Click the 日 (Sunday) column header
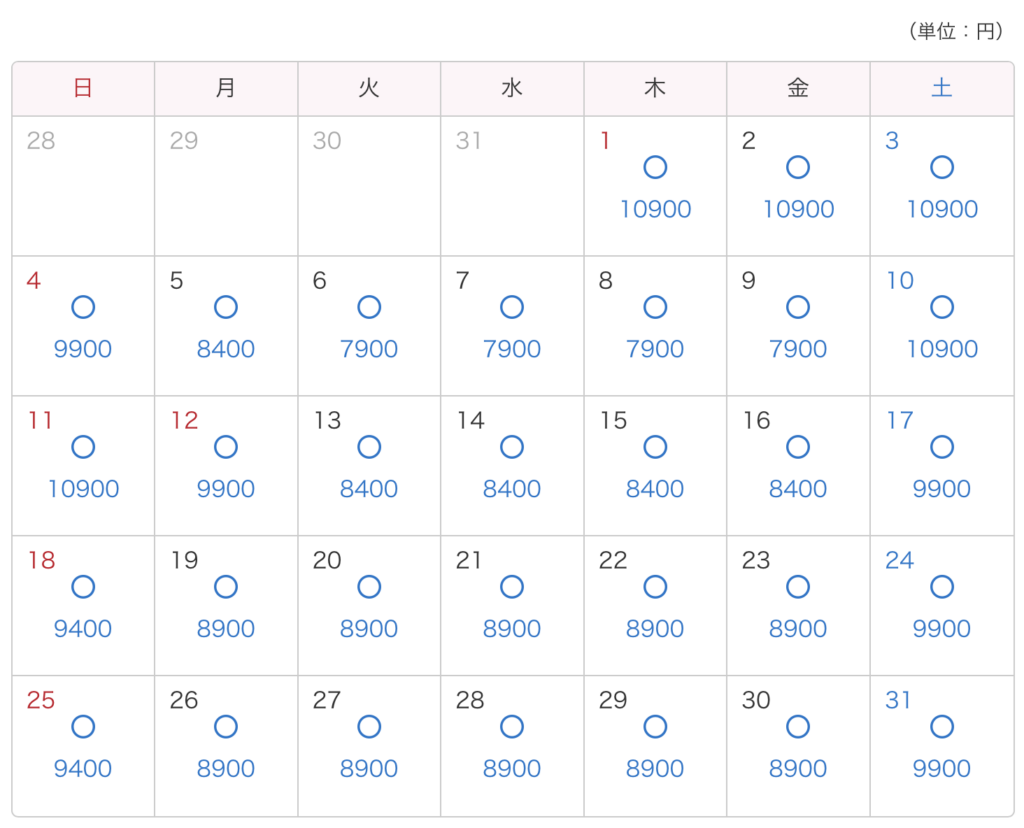 click(83, 89)
